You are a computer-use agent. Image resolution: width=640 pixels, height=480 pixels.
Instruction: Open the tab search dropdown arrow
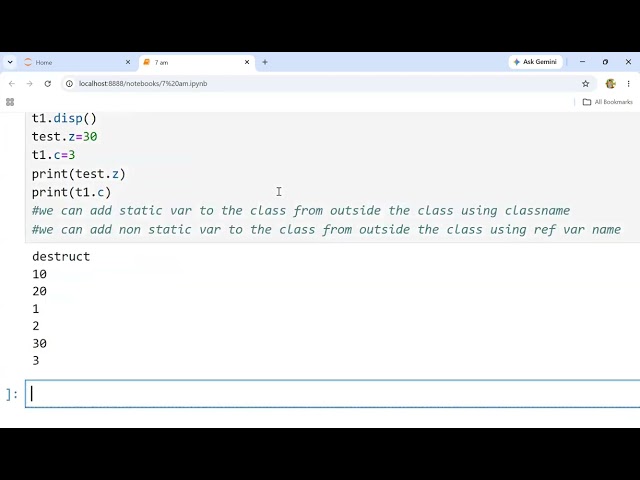click(x=10, y=62)
